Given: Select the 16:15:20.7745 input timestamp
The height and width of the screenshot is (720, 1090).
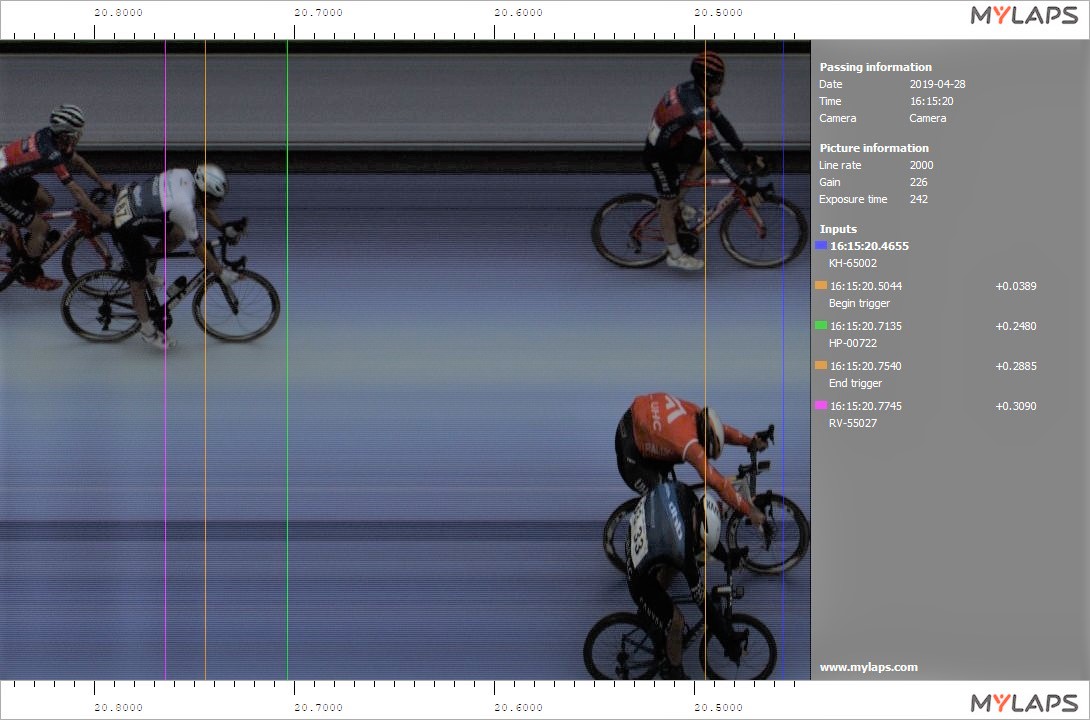Looking at the screenshot, I should 866,405.
